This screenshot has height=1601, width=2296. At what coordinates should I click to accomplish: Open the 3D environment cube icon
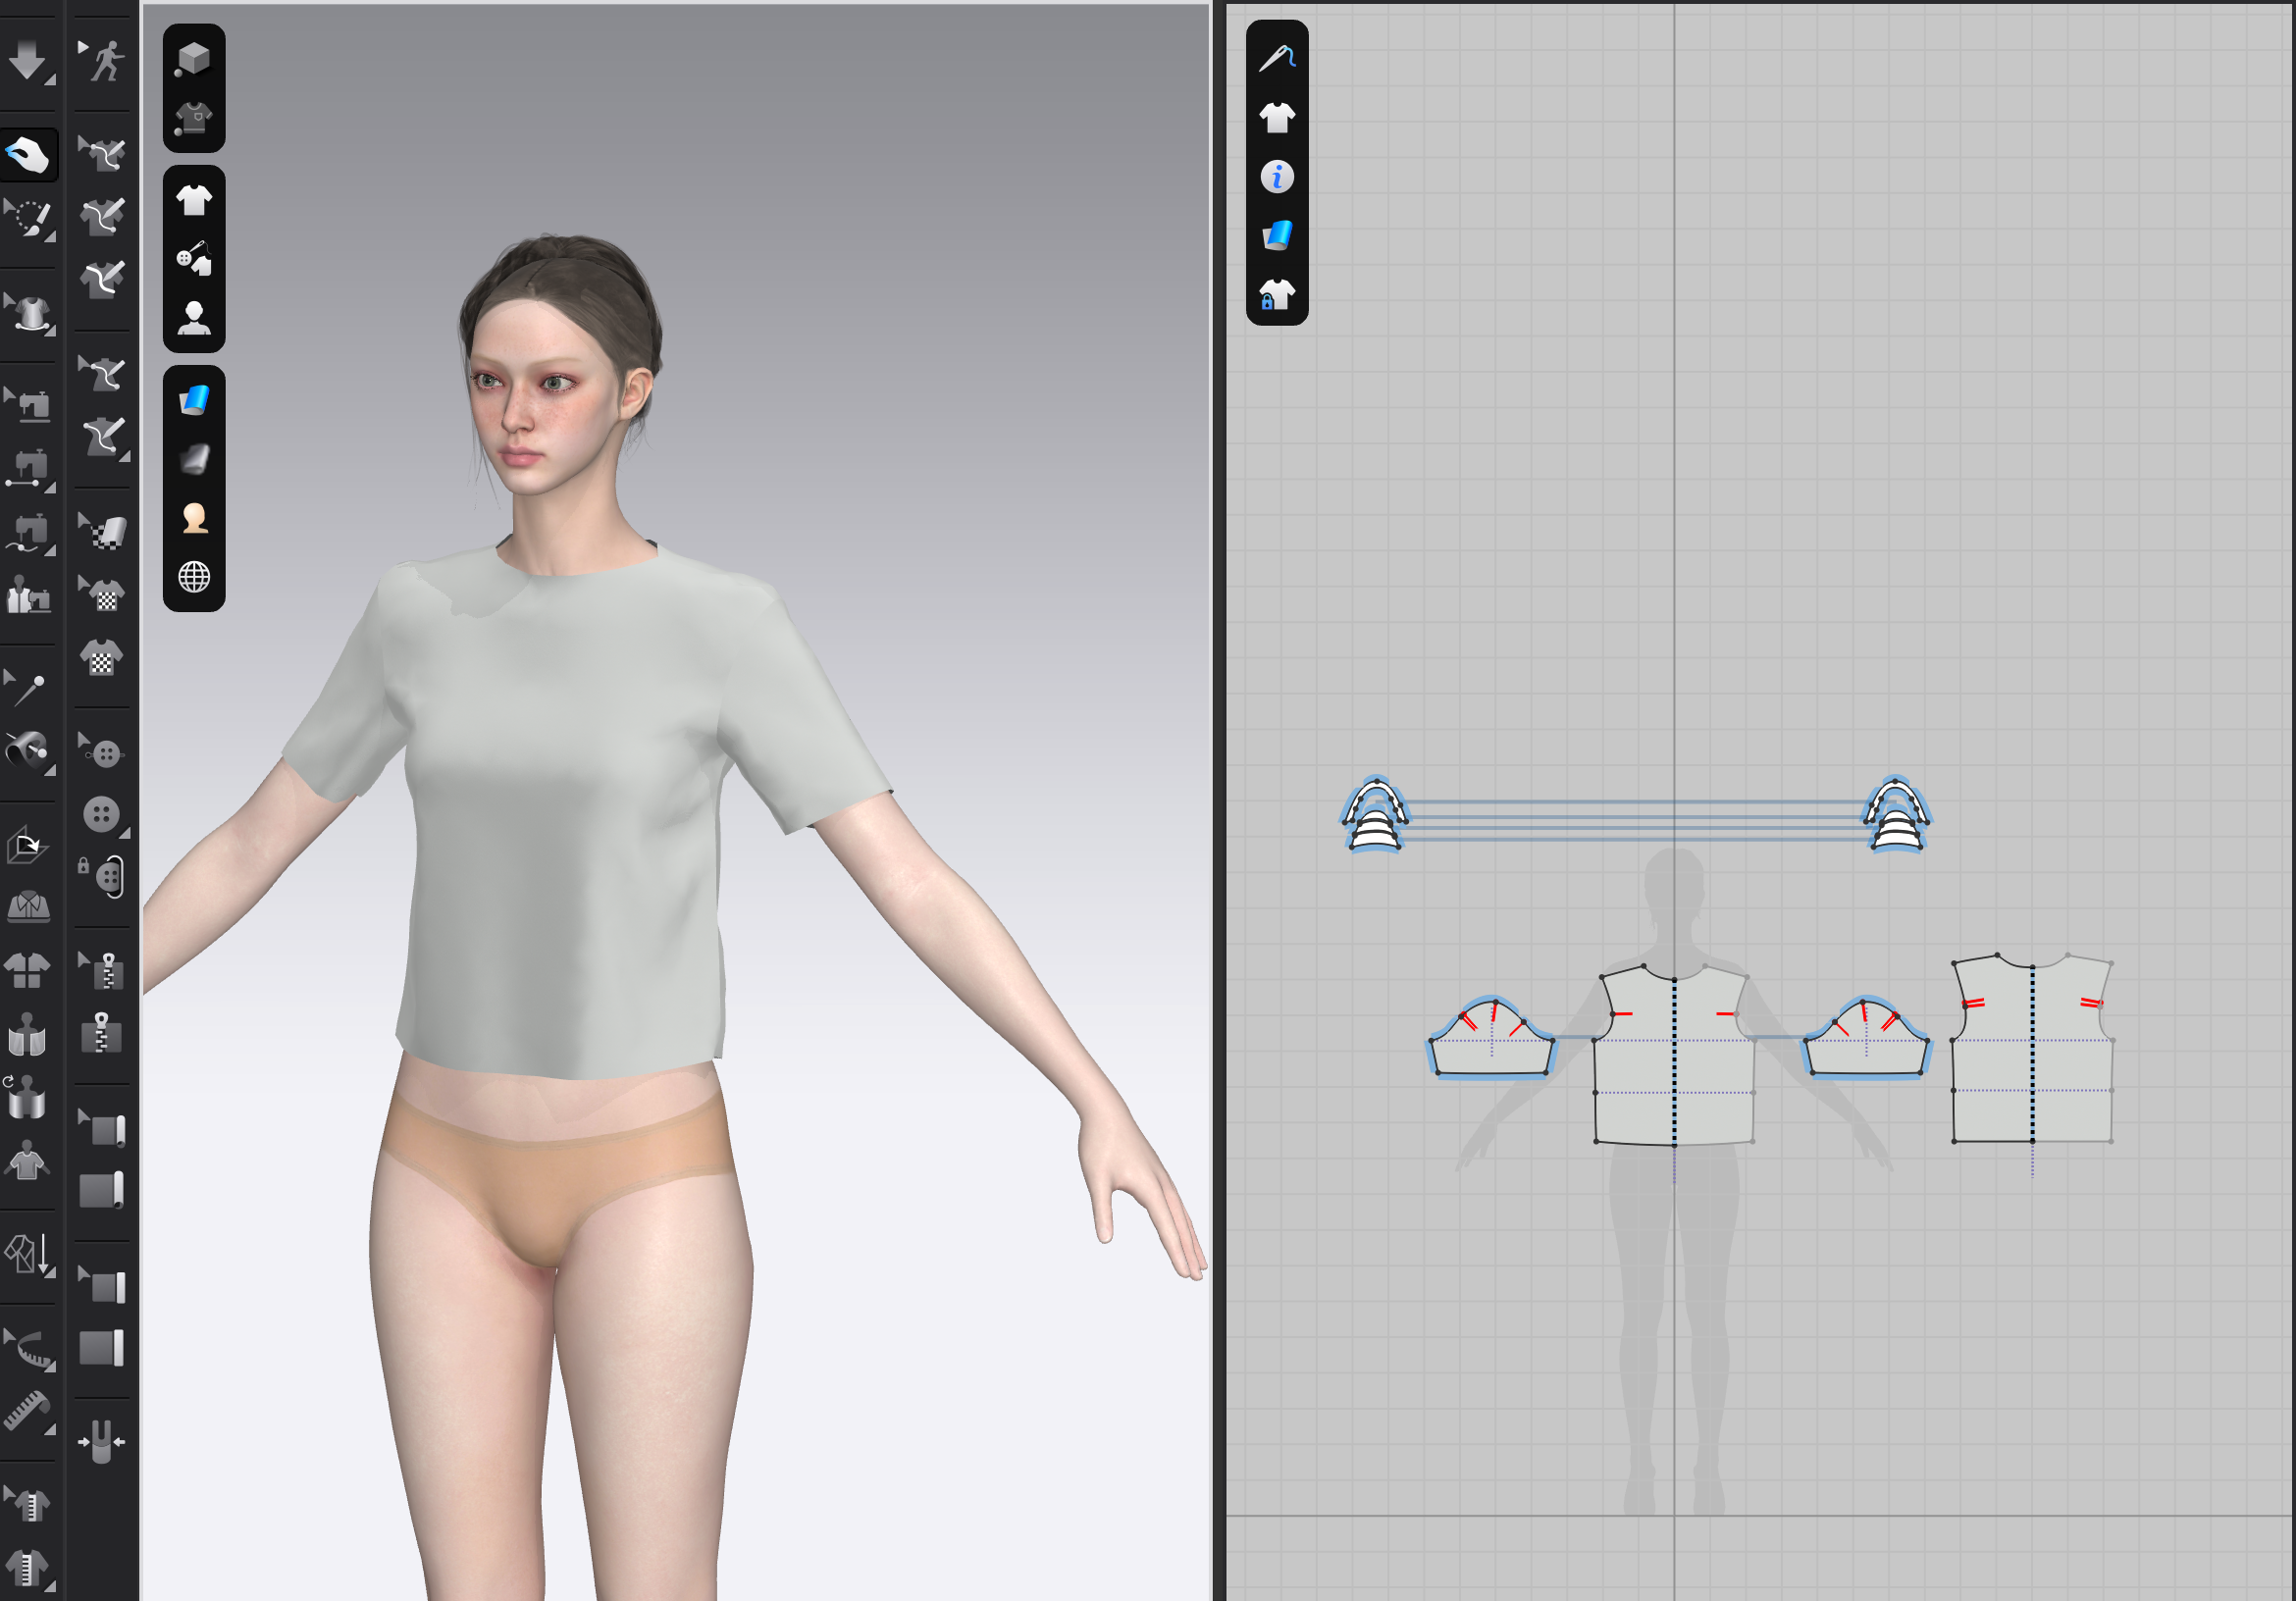[x=193, y=58]
